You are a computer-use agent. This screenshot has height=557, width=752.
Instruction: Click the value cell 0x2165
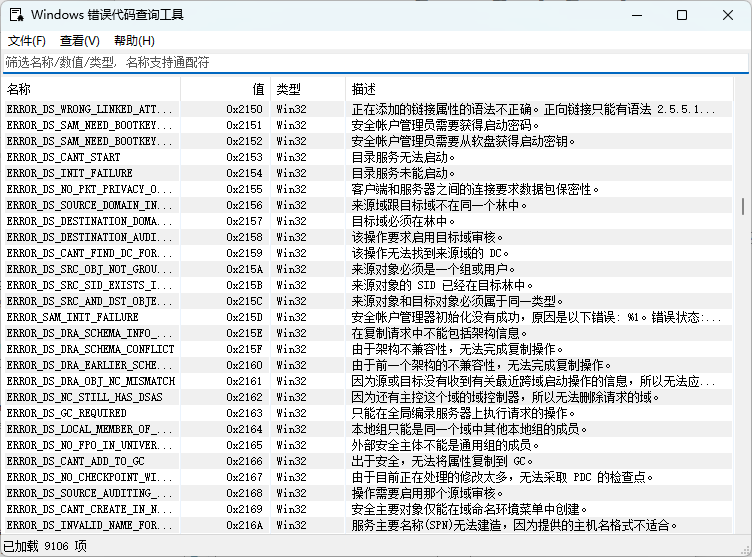click(x=244, y=445)
